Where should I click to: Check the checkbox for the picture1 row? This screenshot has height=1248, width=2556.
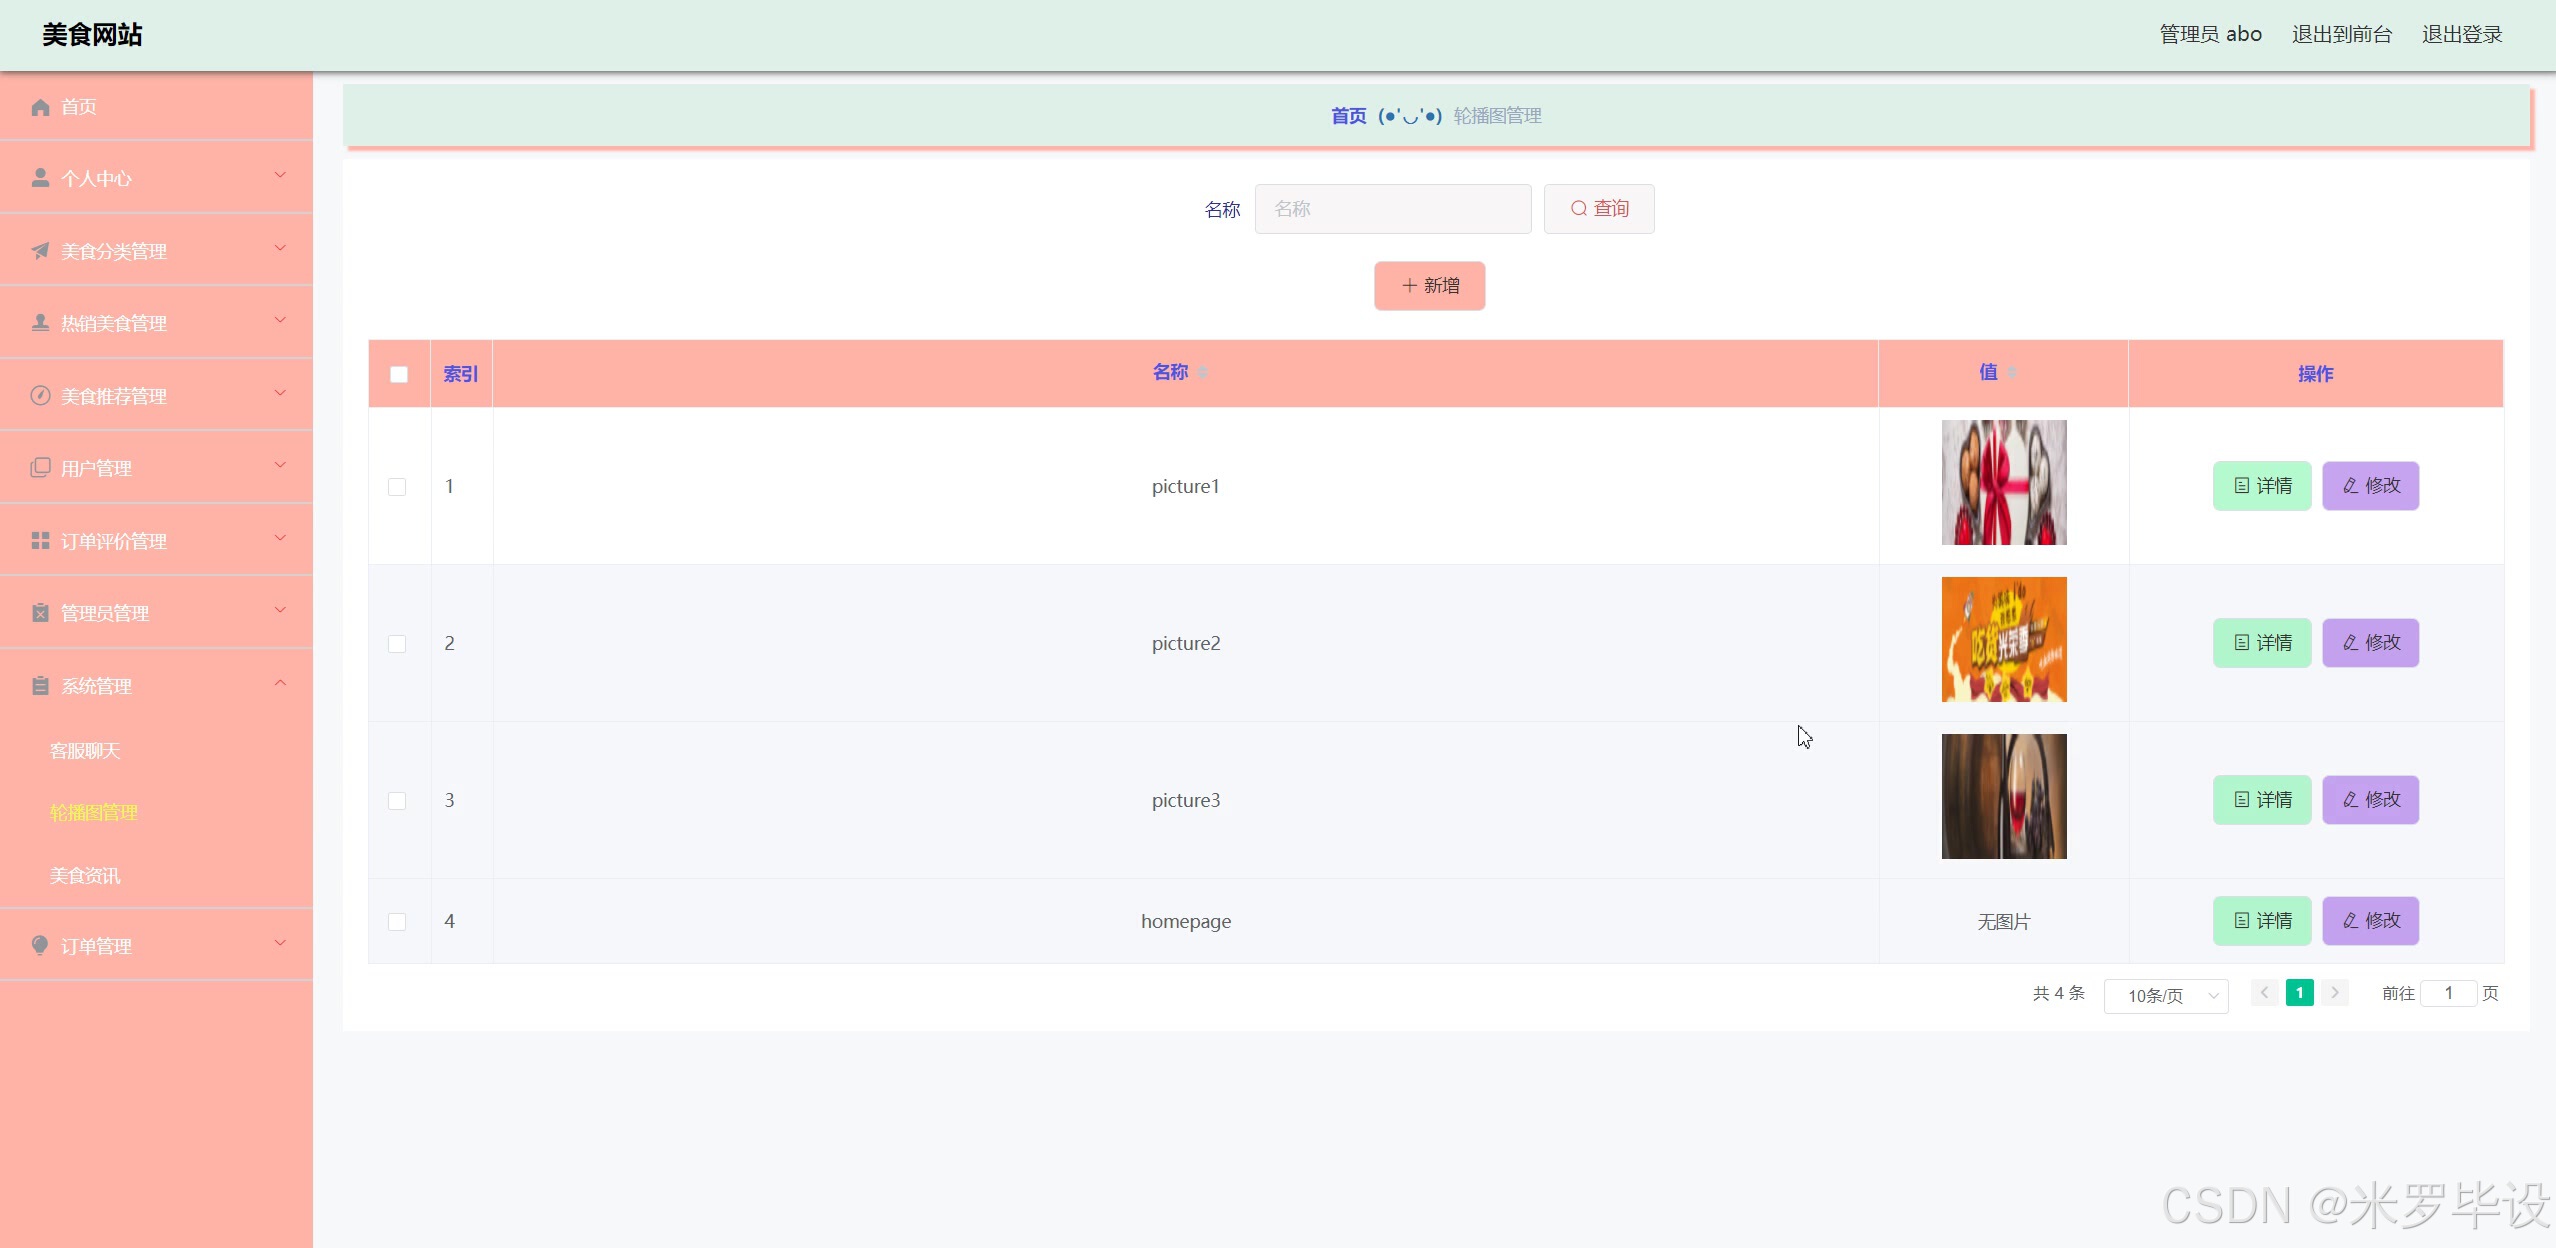click(x=397, y=487)
